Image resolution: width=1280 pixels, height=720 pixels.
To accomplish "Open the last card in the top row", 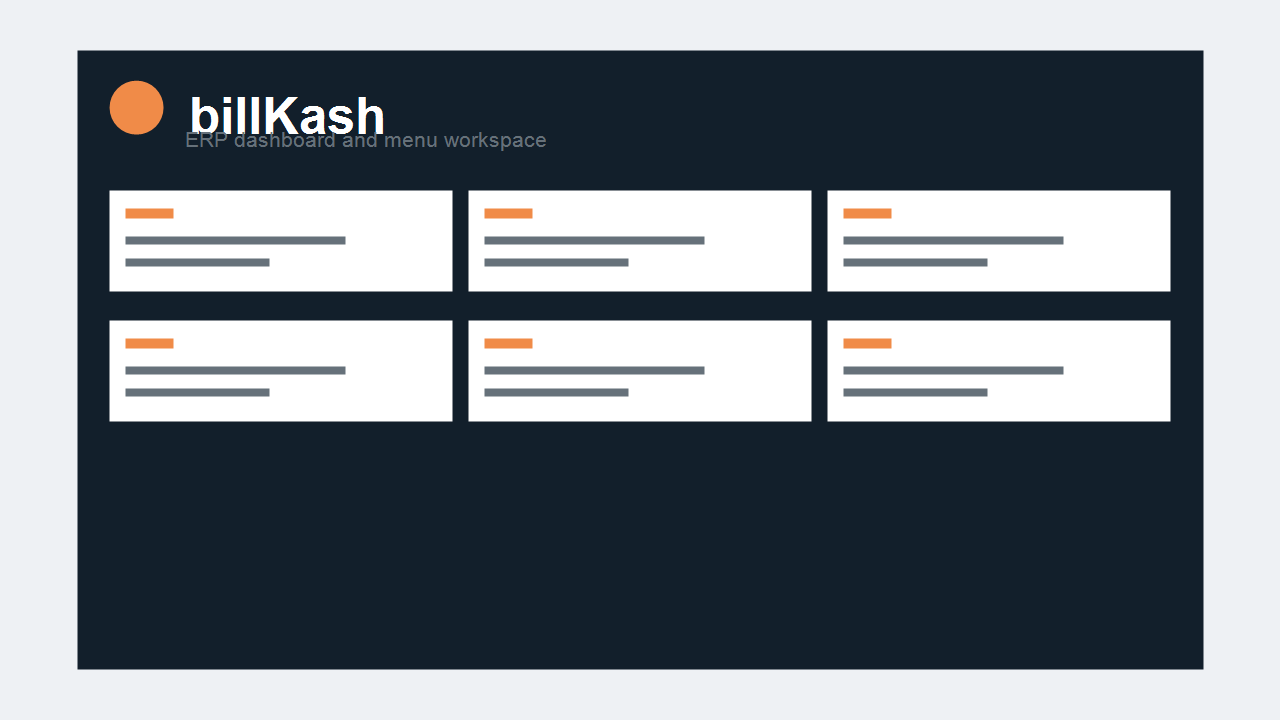I will [x=999, y=241].
